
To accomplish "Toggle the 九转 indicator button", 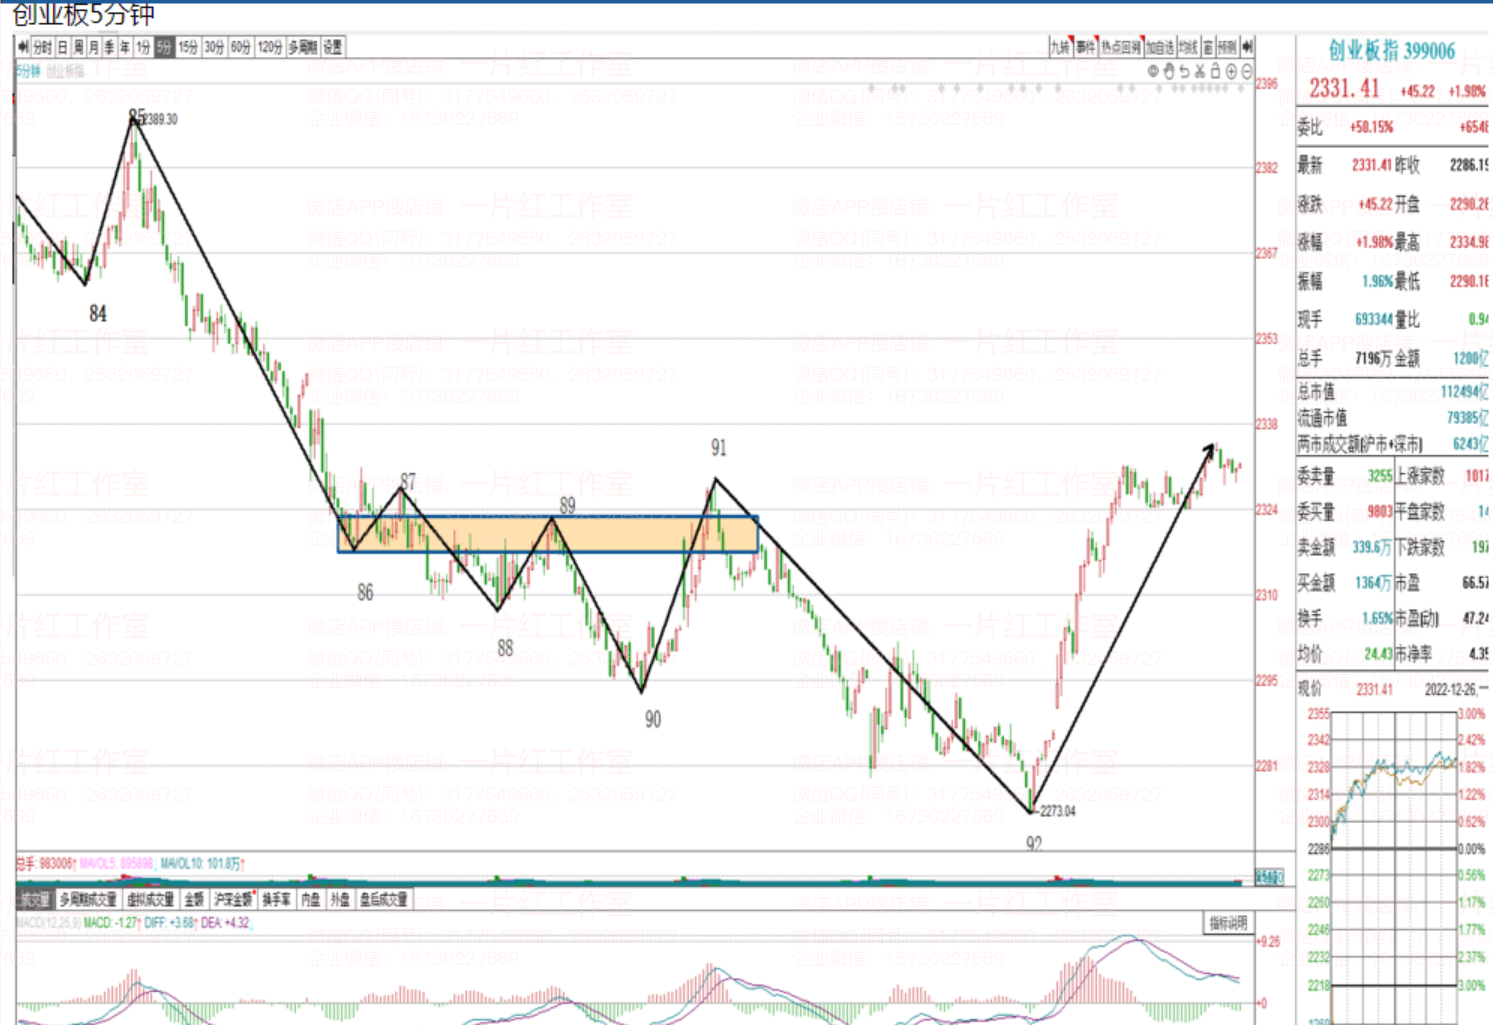I will [x=1060, y=47].
